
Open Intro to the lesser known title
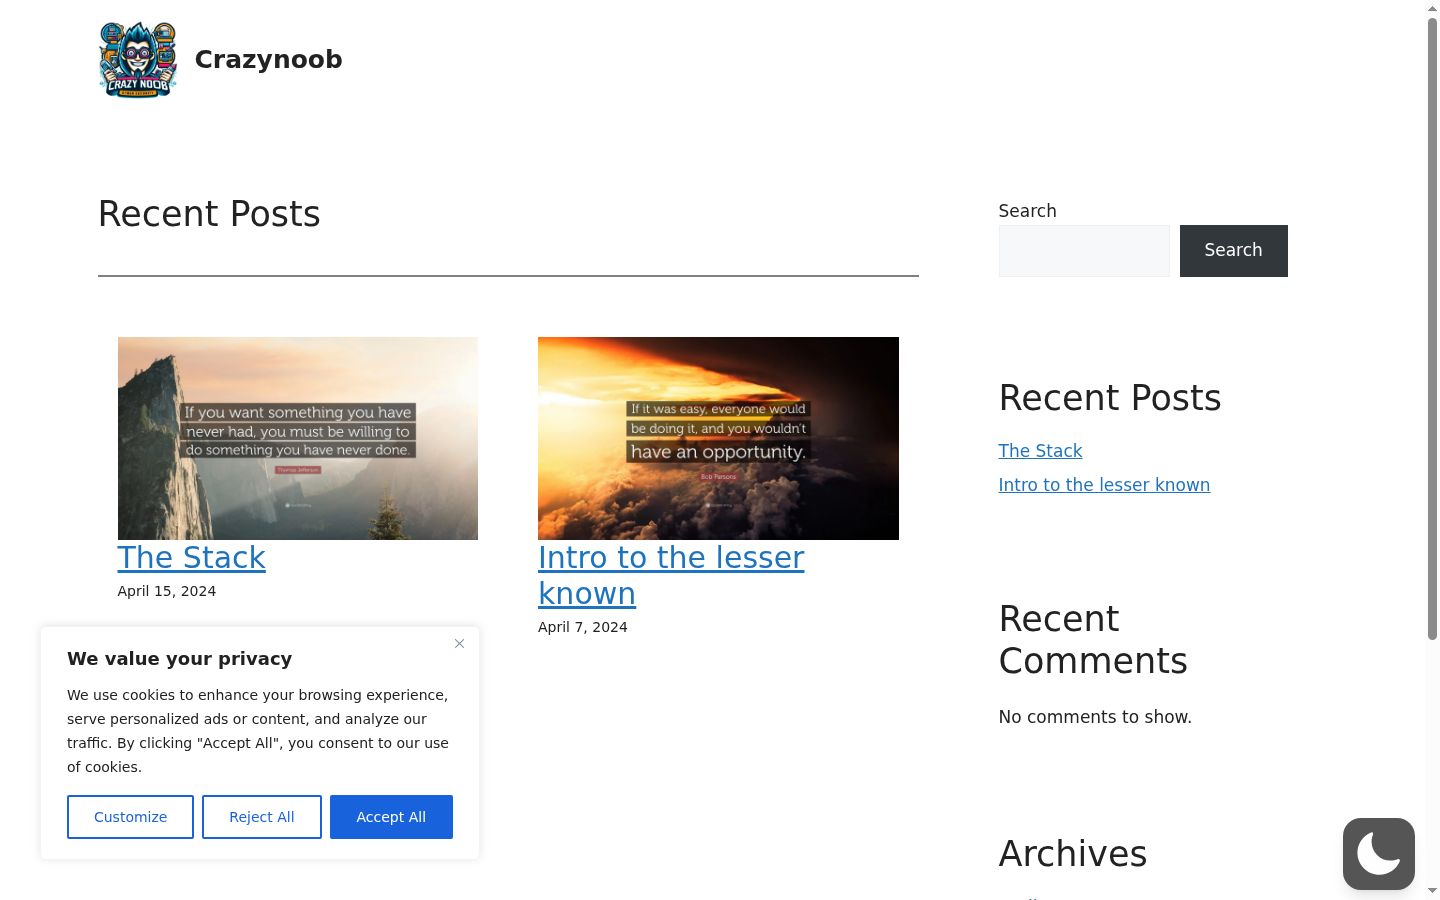tap(671, 575)
